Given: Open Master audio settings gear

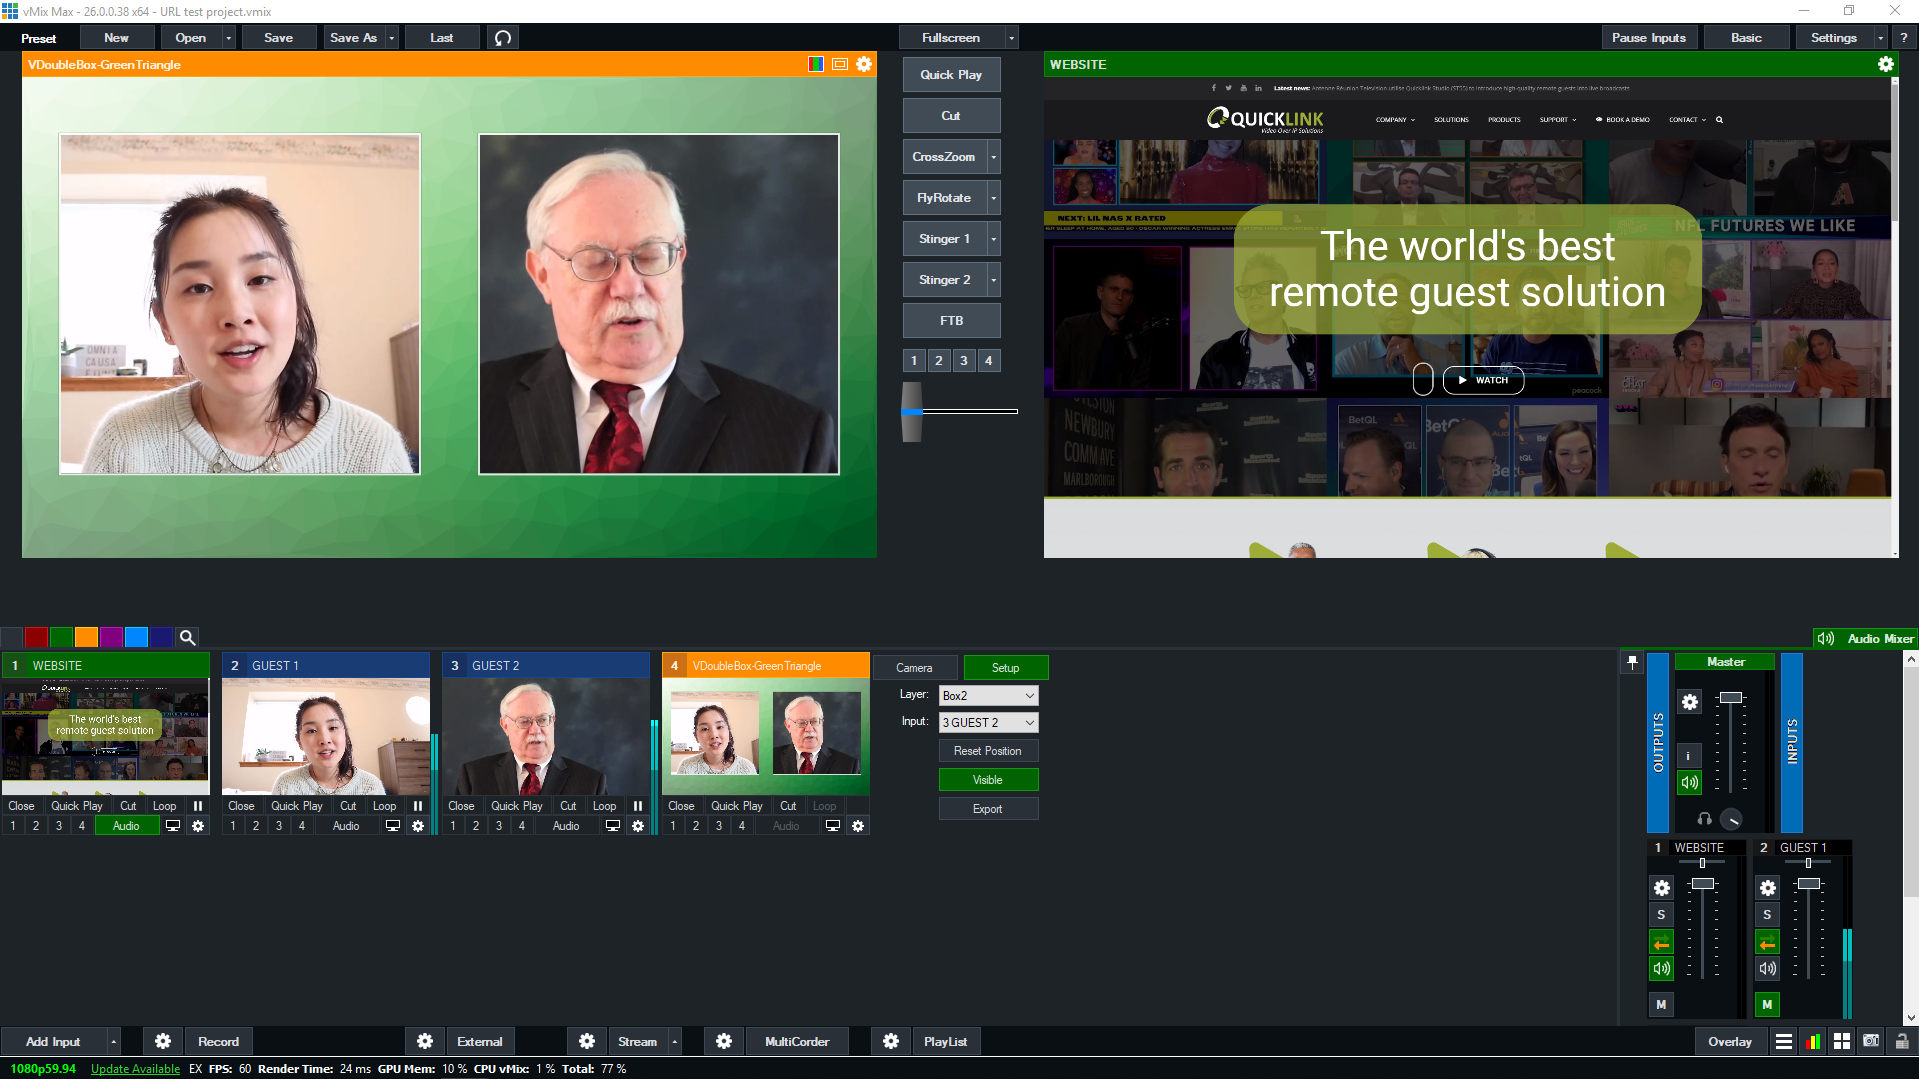Looking at the screenshot, I should point(1690,702).
